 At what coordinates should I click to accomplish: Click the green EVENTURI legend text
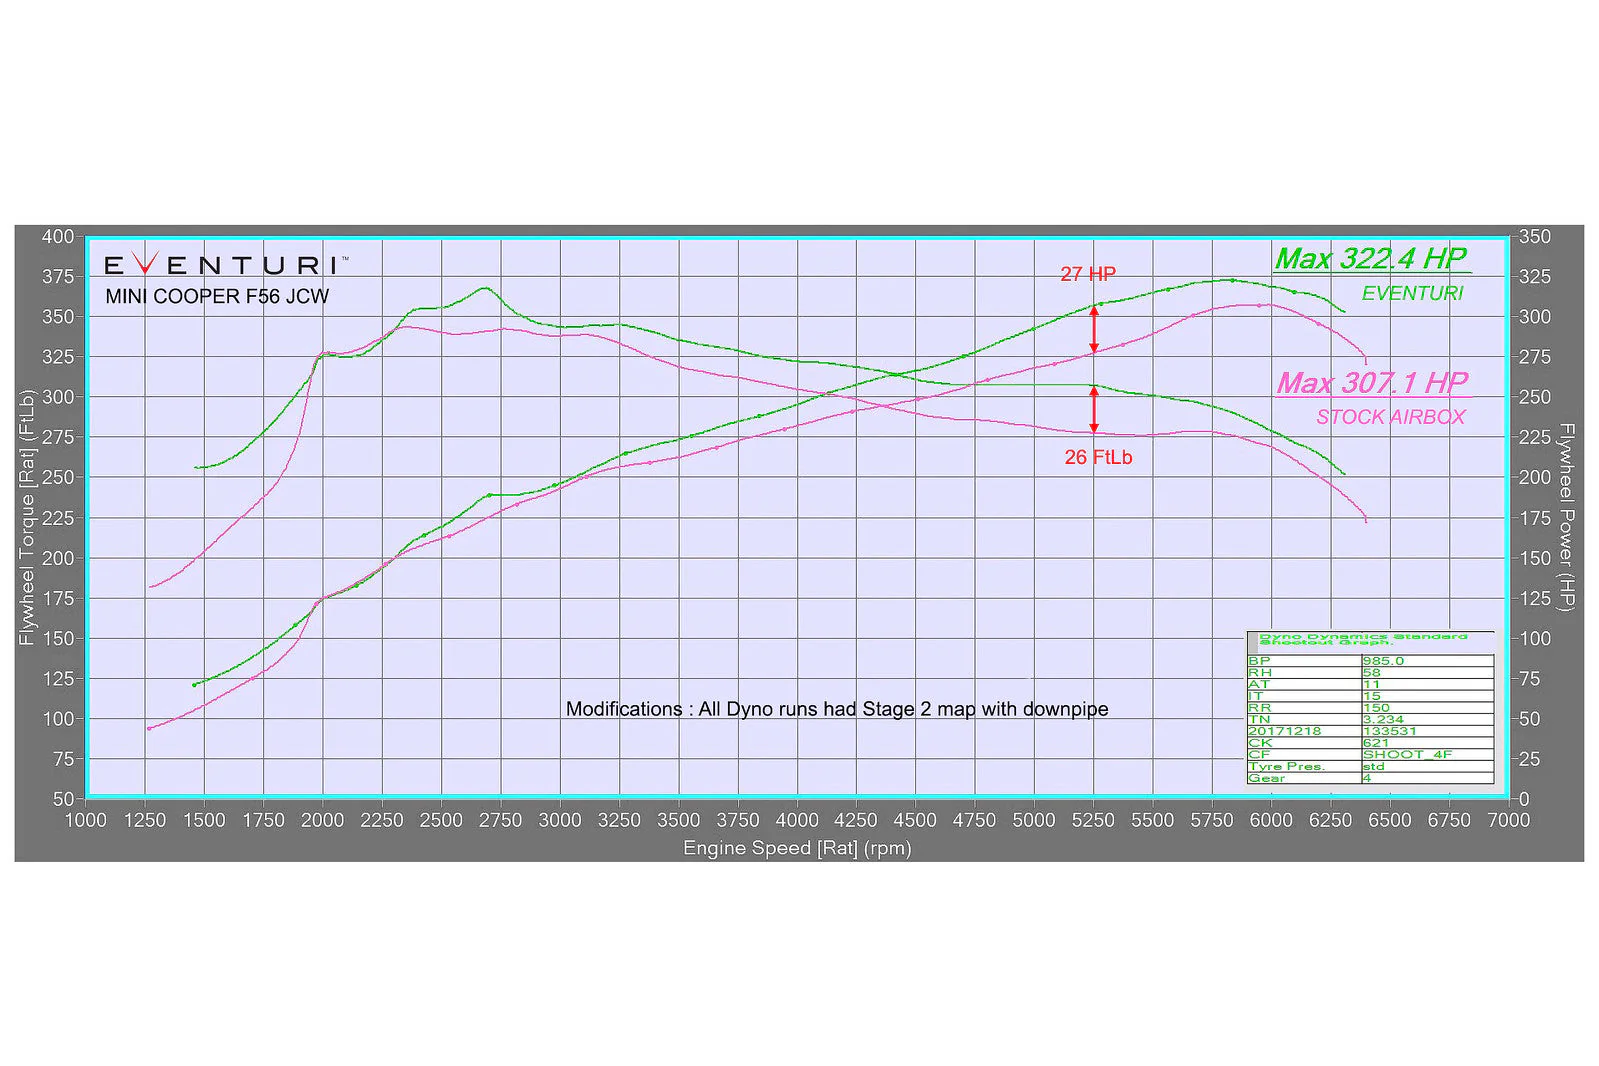(x=1412, y=293)
